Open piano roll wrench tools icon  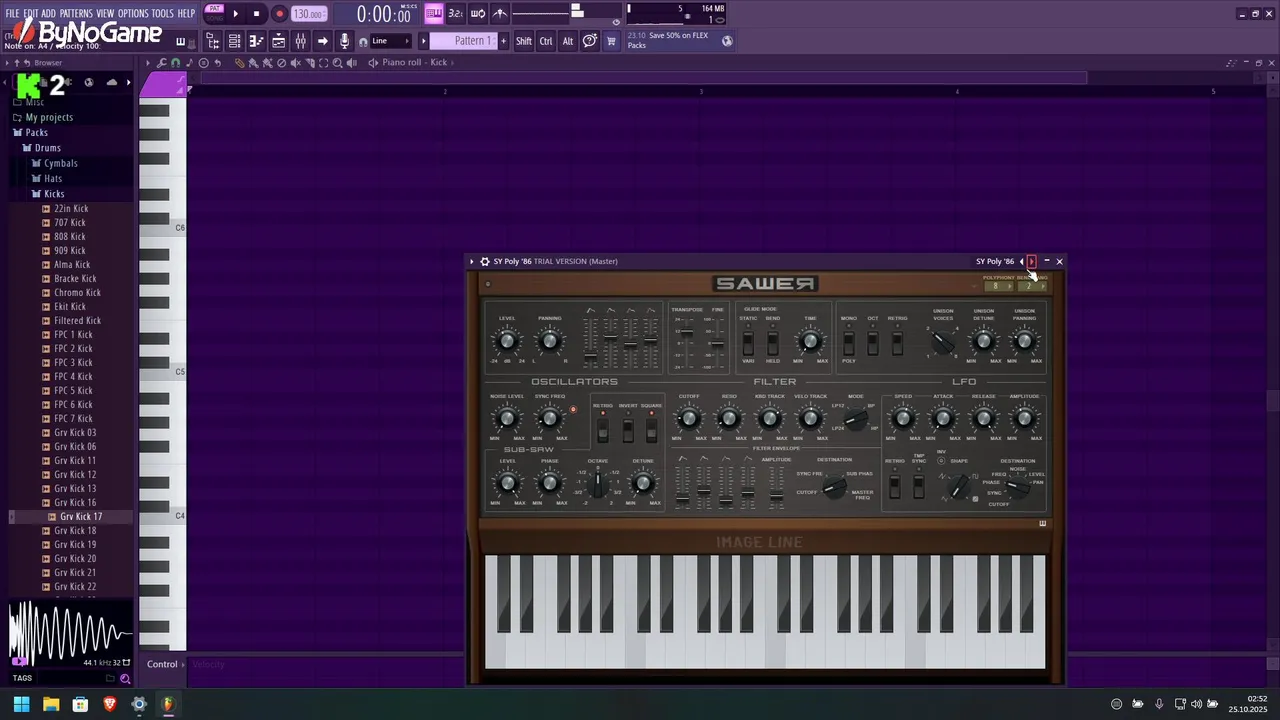162,62
